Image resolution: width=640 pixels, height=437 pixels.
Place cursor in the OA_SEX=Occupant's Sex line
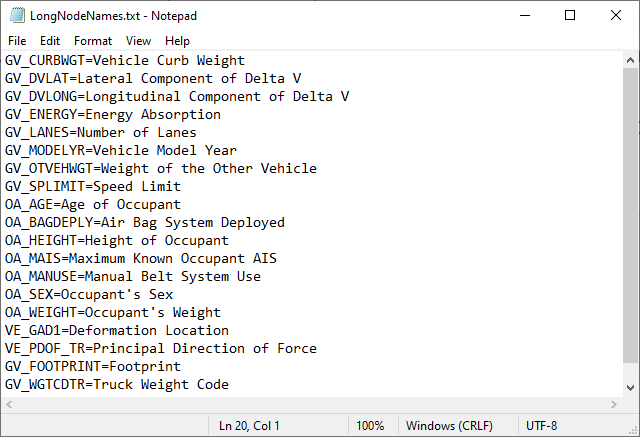point(89,294)
